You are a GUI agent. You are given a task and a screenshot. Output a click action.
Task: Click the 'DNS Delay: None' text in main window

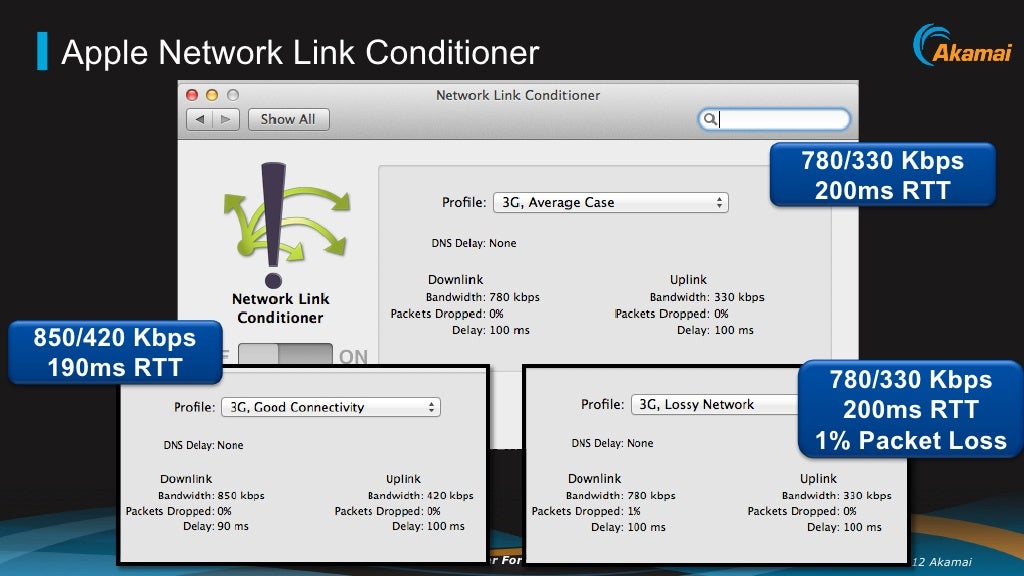(x=473, y=243)
